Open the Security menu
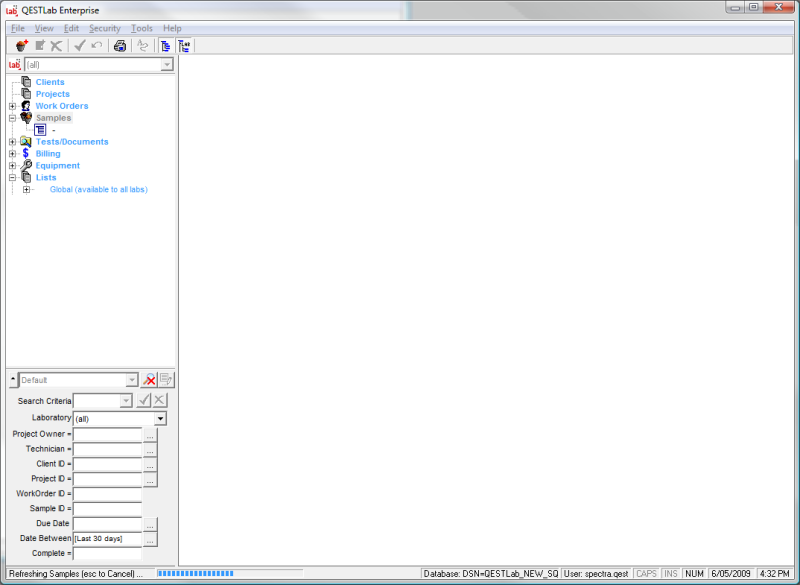 click(104, 28)
